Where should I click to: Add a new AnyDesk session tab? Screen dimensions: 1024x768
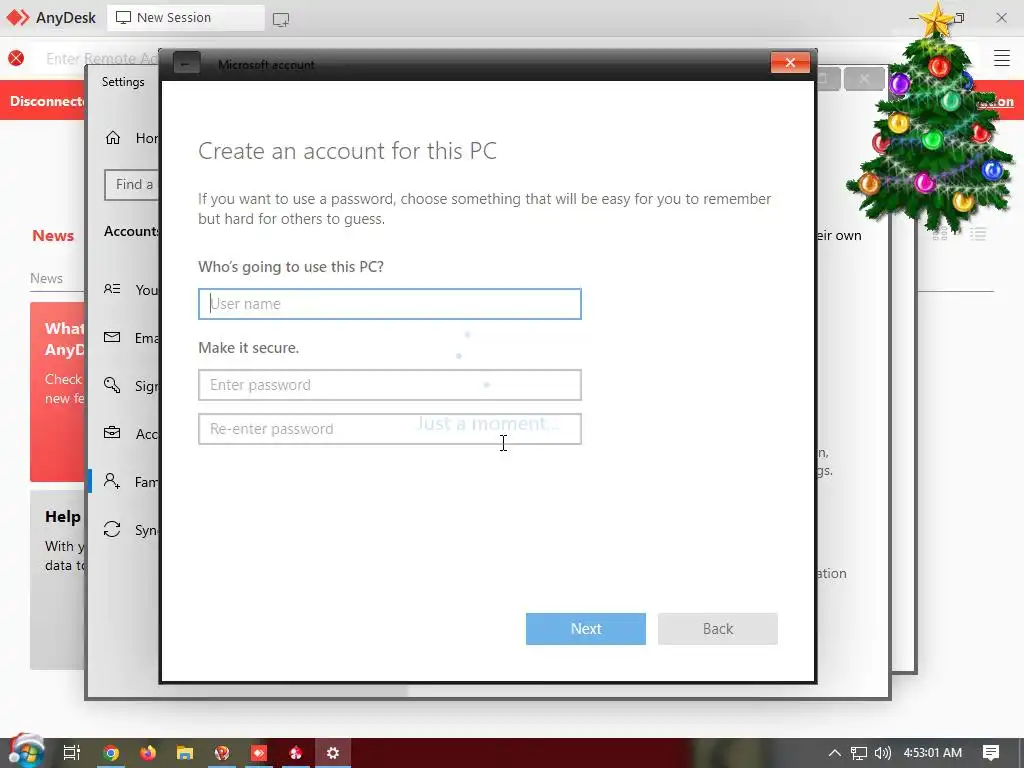tap(281, 19)
